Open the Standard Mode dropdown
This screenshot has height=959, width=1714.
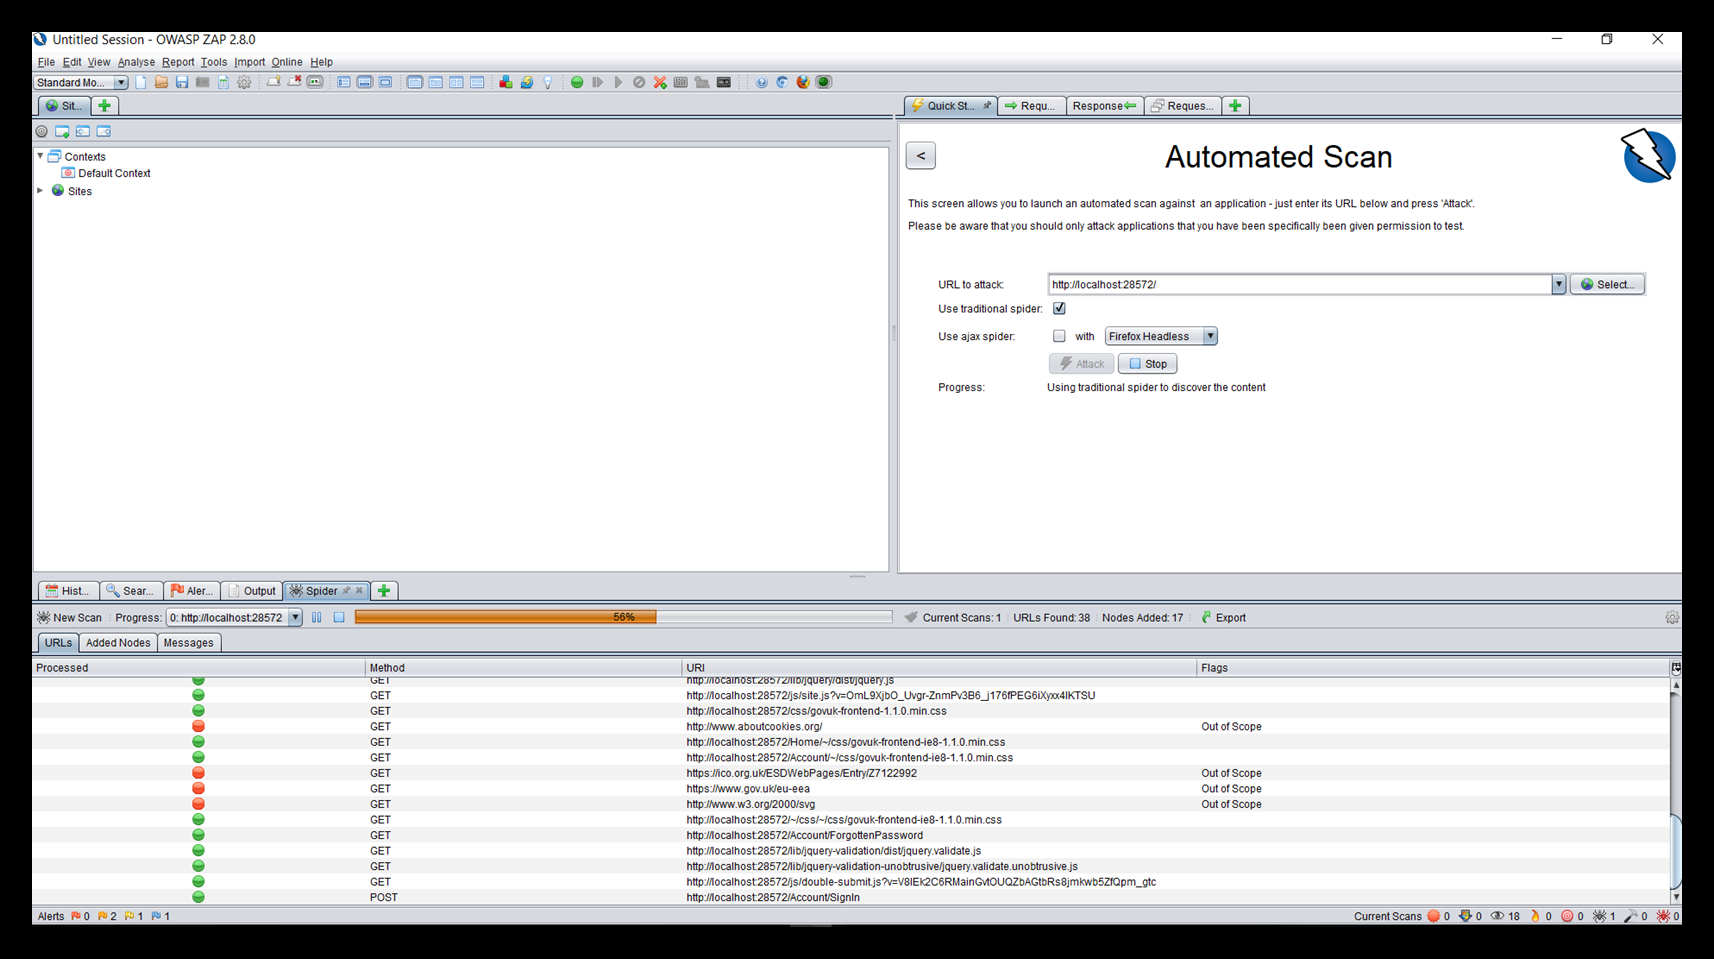pos(81,82)
